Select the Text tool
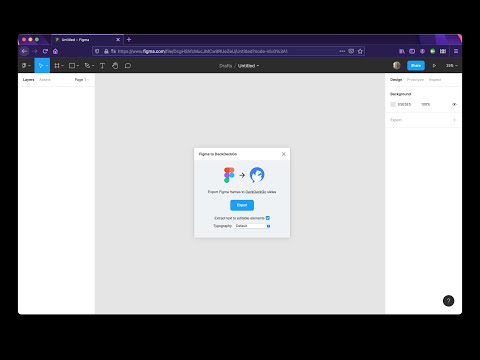The height and width of the screenshot is (360, 480). pos(102,66)
